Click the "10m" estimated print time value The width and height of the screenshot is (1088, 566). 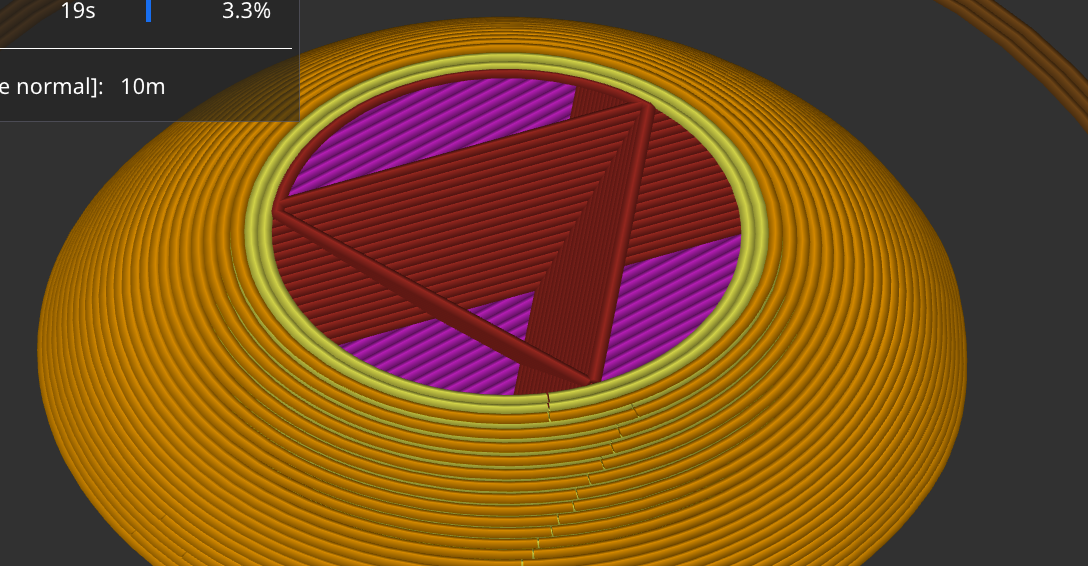coord(143,87)
